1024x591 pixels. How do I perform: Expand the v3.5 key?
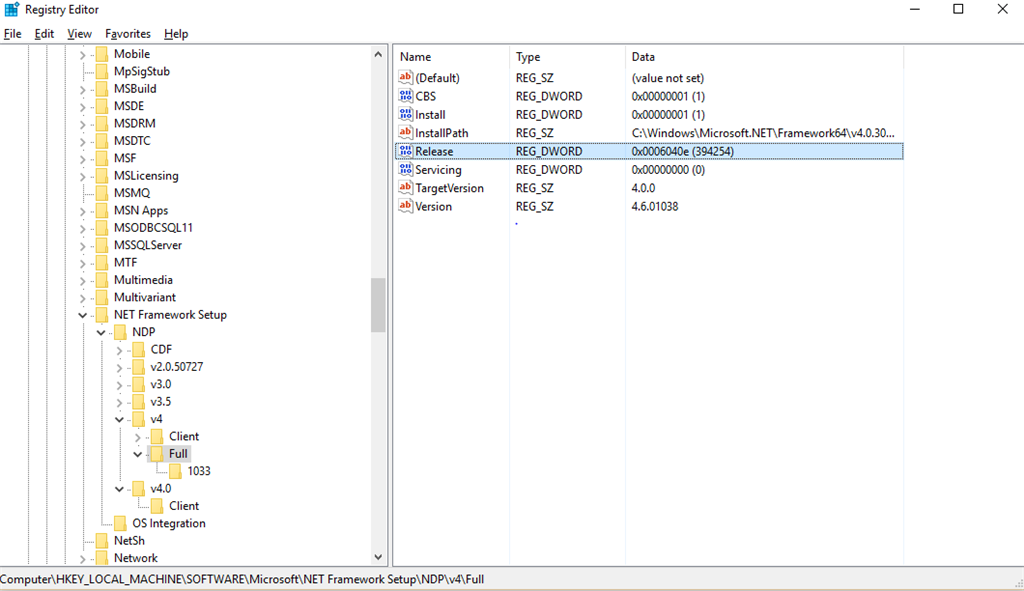[x=120, y=402]
